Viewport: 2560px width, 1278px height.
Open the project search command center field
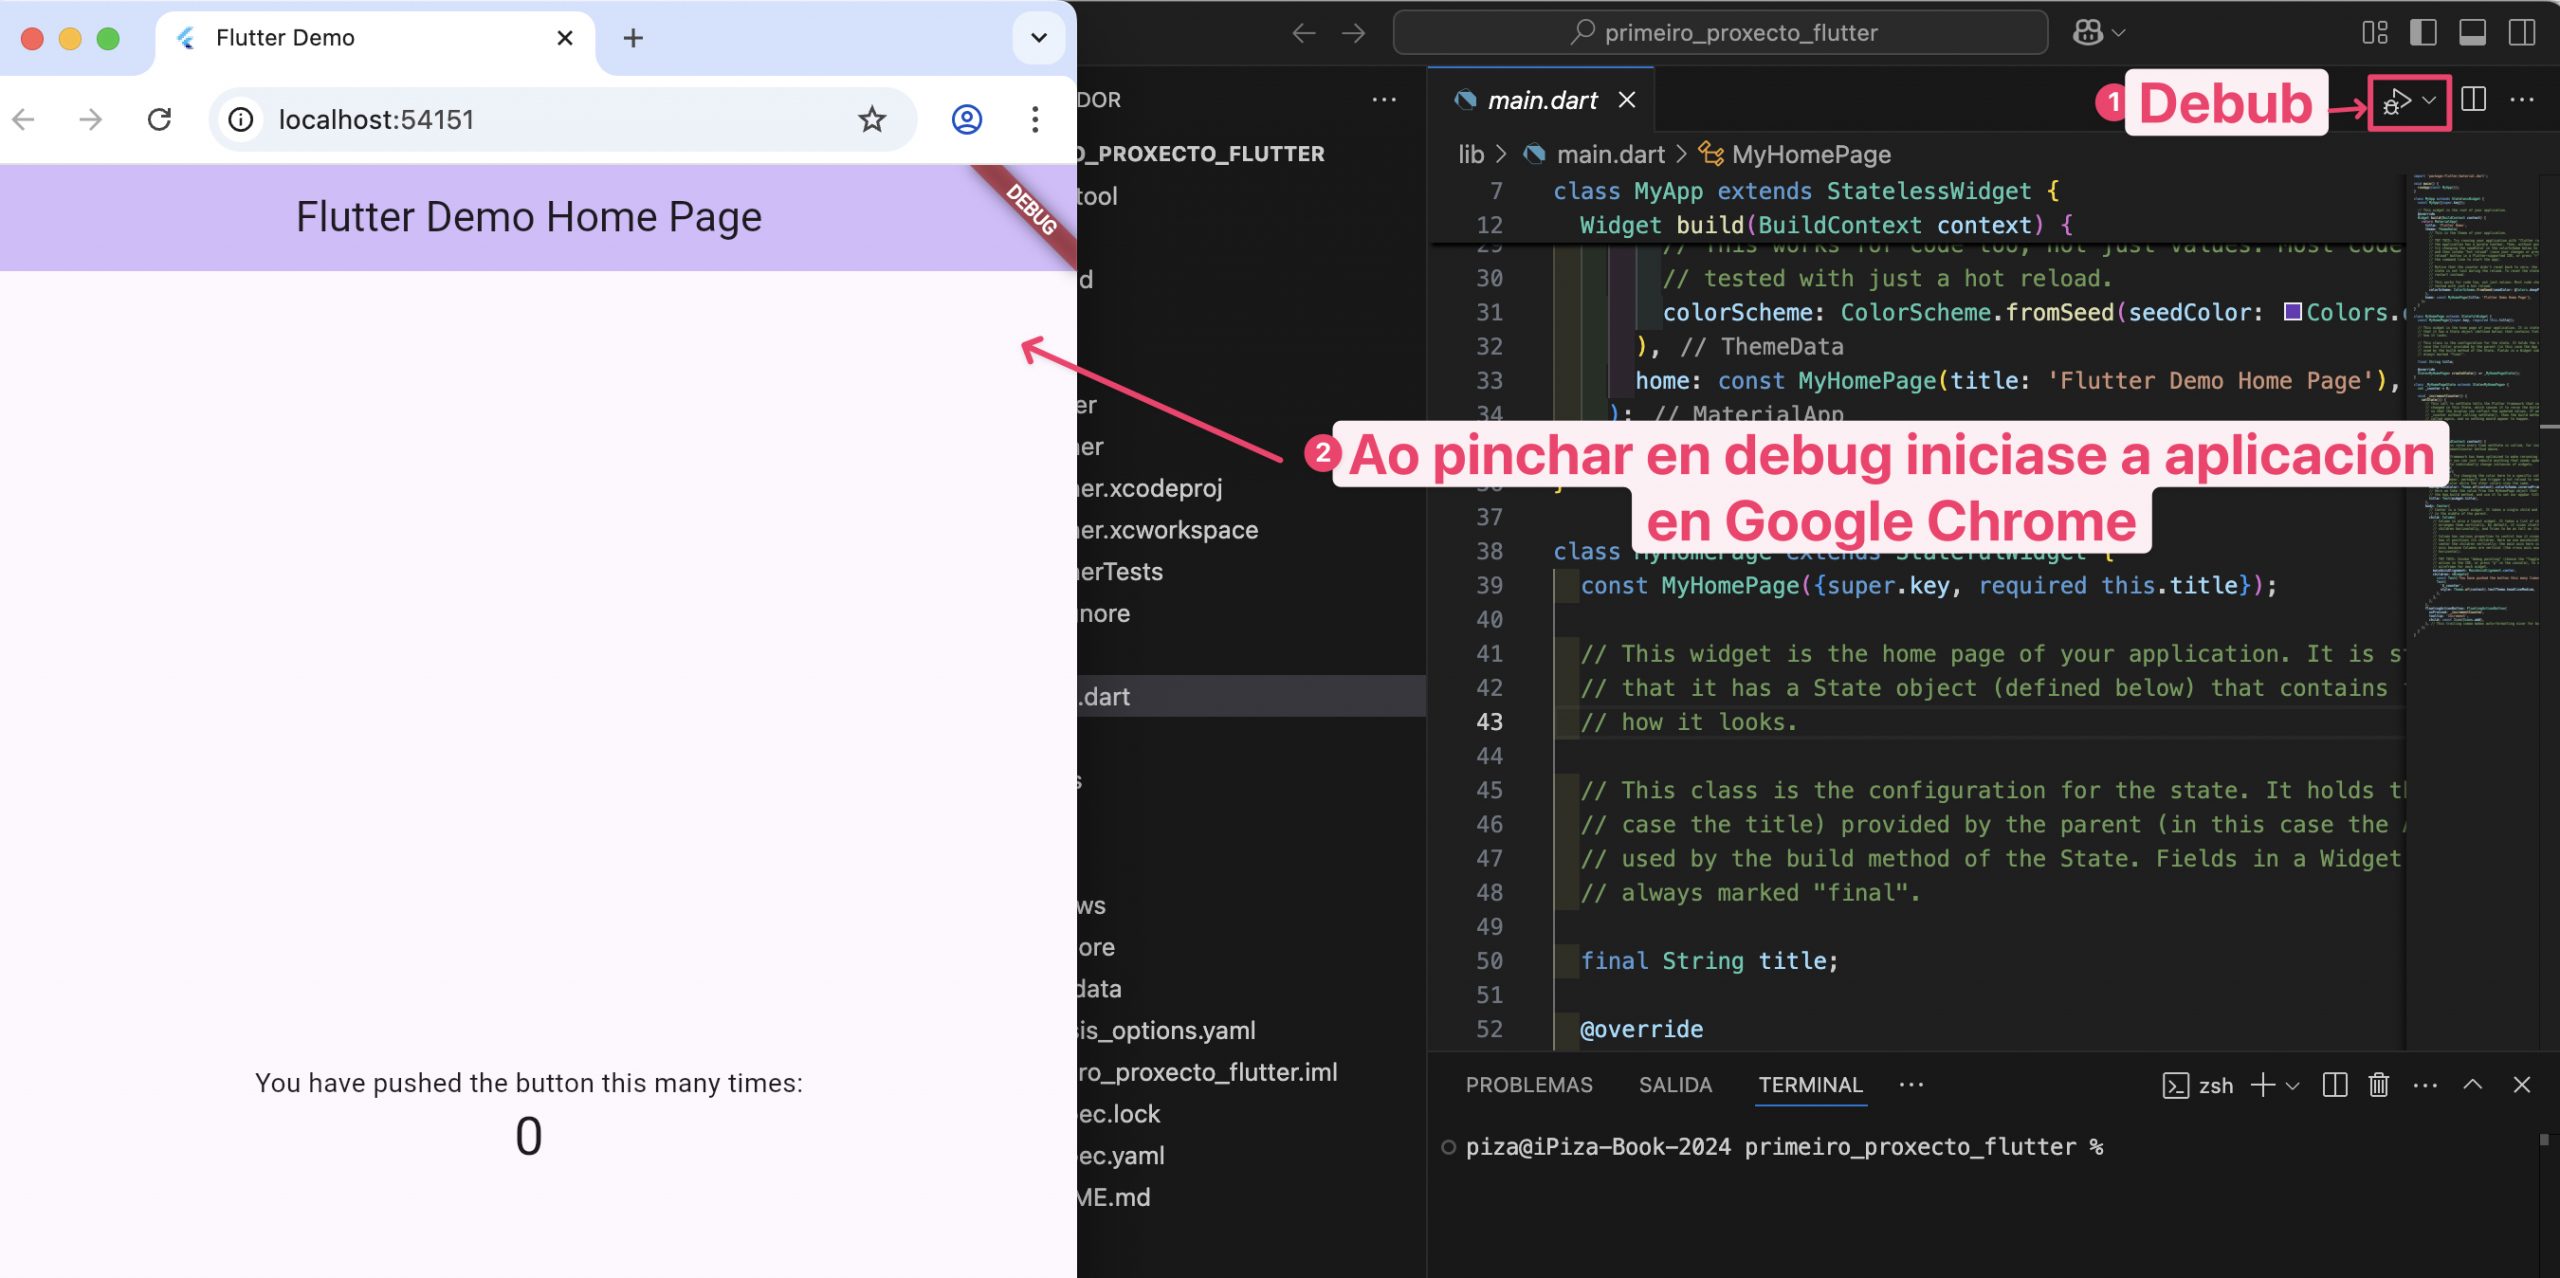pos(1720,33)
